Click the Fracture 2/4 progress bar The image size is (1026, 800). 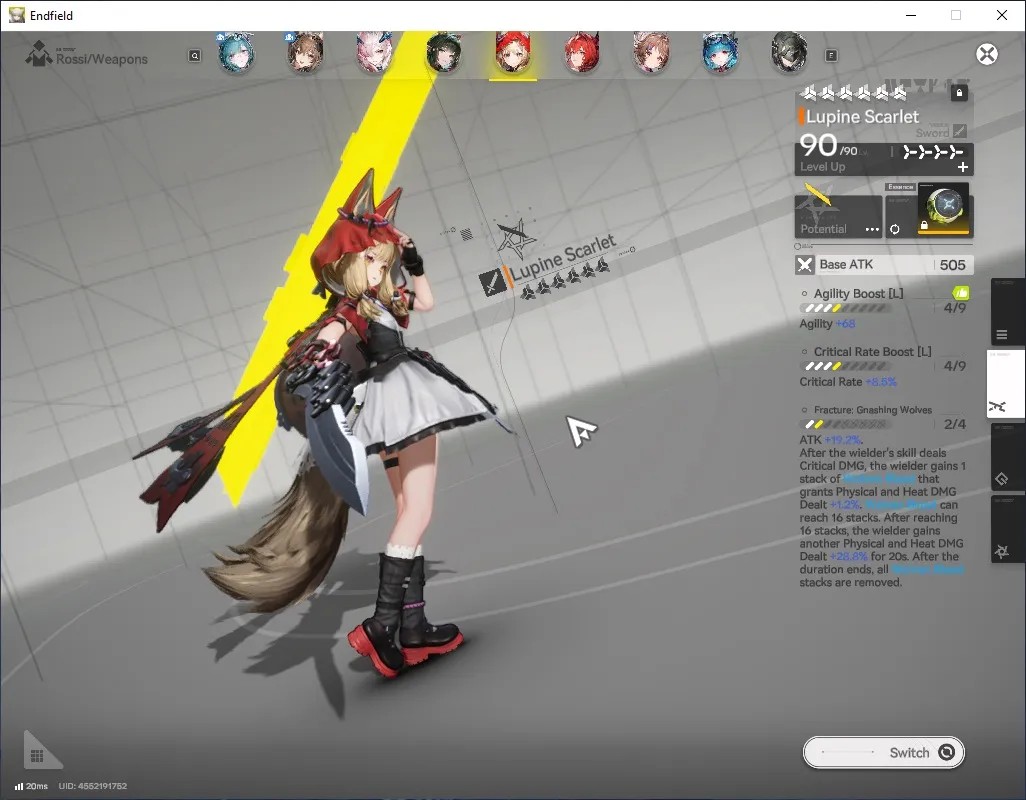coord(843,425)
